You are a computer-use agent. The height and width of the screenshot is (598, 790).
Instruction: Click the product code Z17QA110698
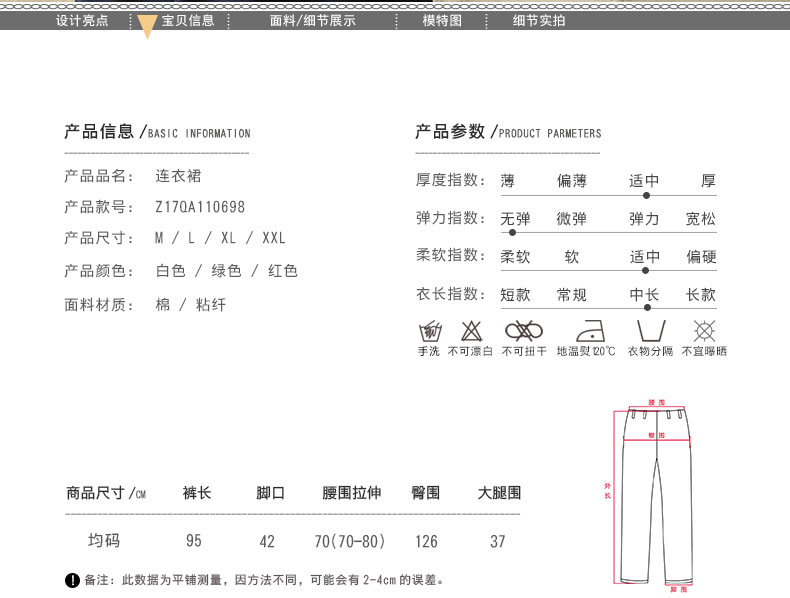(200, 207)
